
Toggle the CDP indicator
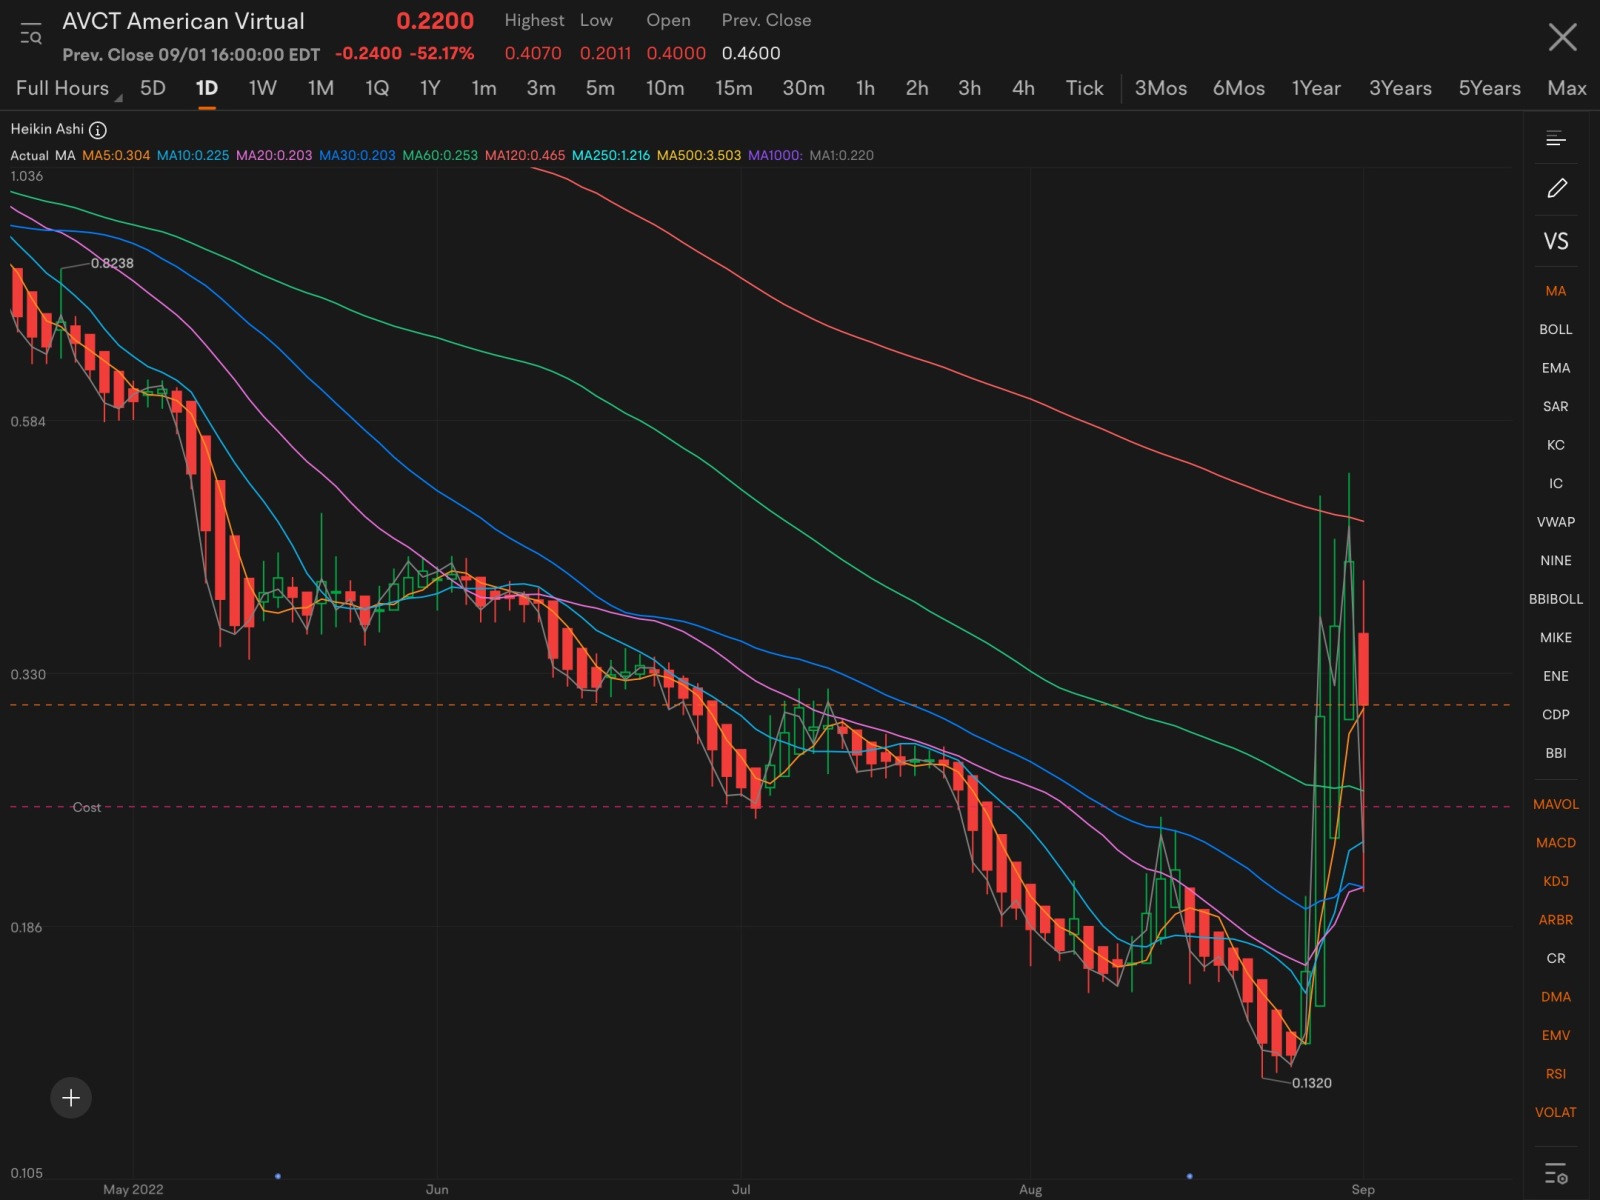coord(1556,715)
